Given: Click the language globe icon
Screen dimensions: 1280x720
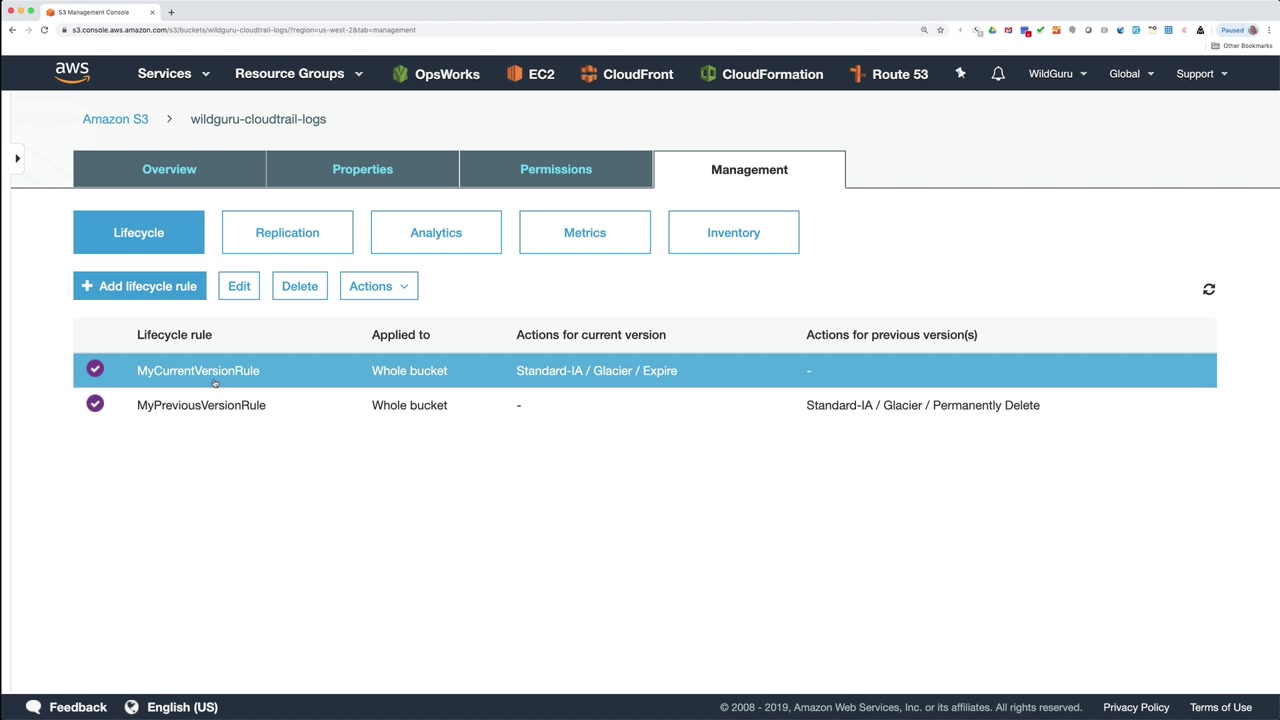Looking at the screenshot, I should (x=131, y=707).
